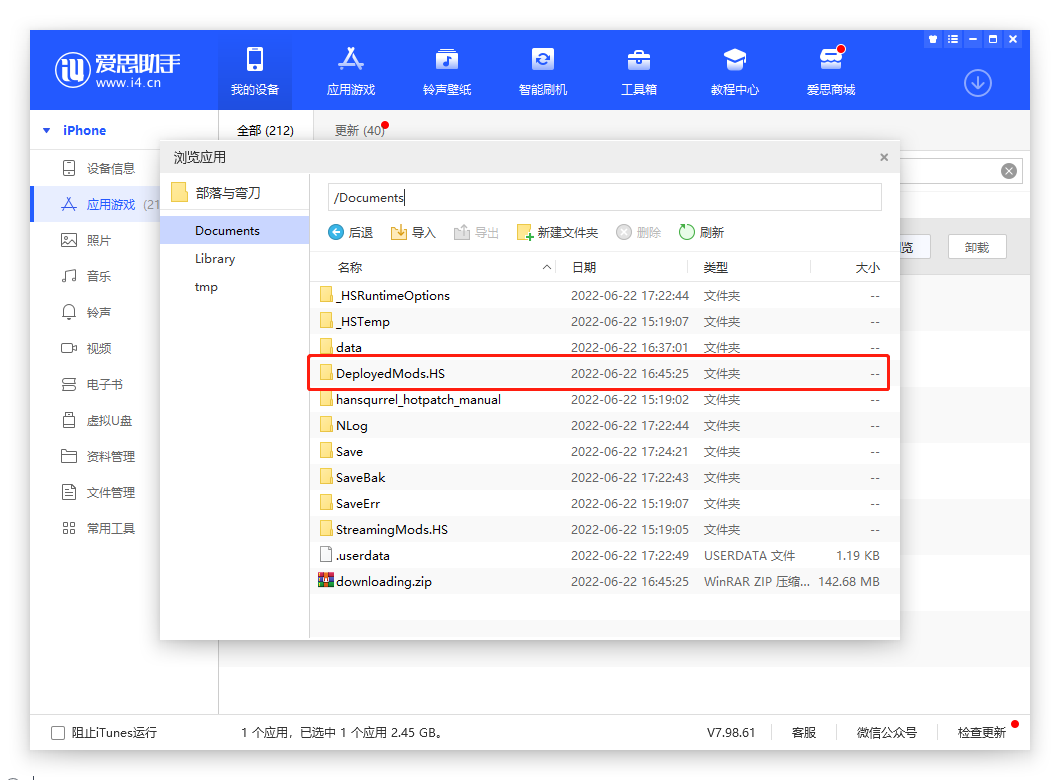The height and width of the screenshot is (780, 1060).
Task: Open the title bar list menu icon
Action: [x=953, y=39]
